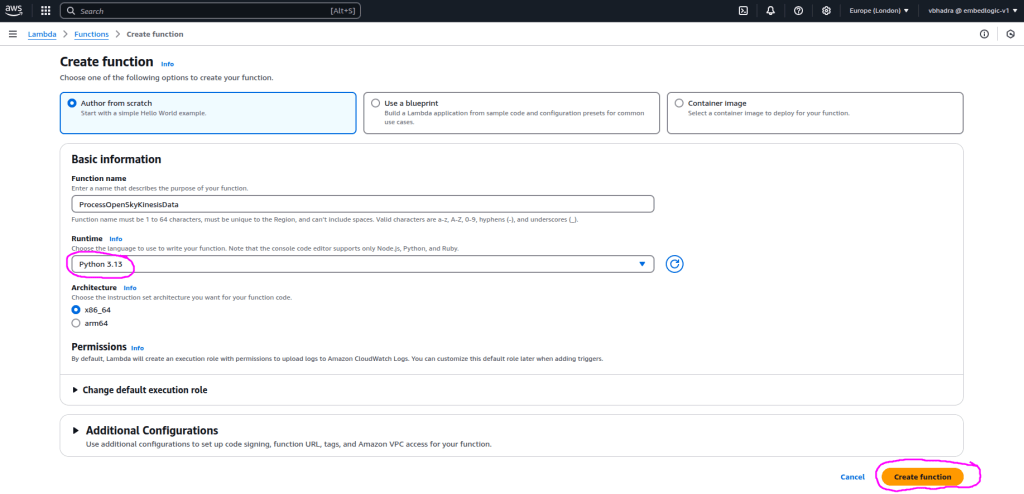Click the Create function button
Viewport: 1024px width, 494px height.
(922, 477)
